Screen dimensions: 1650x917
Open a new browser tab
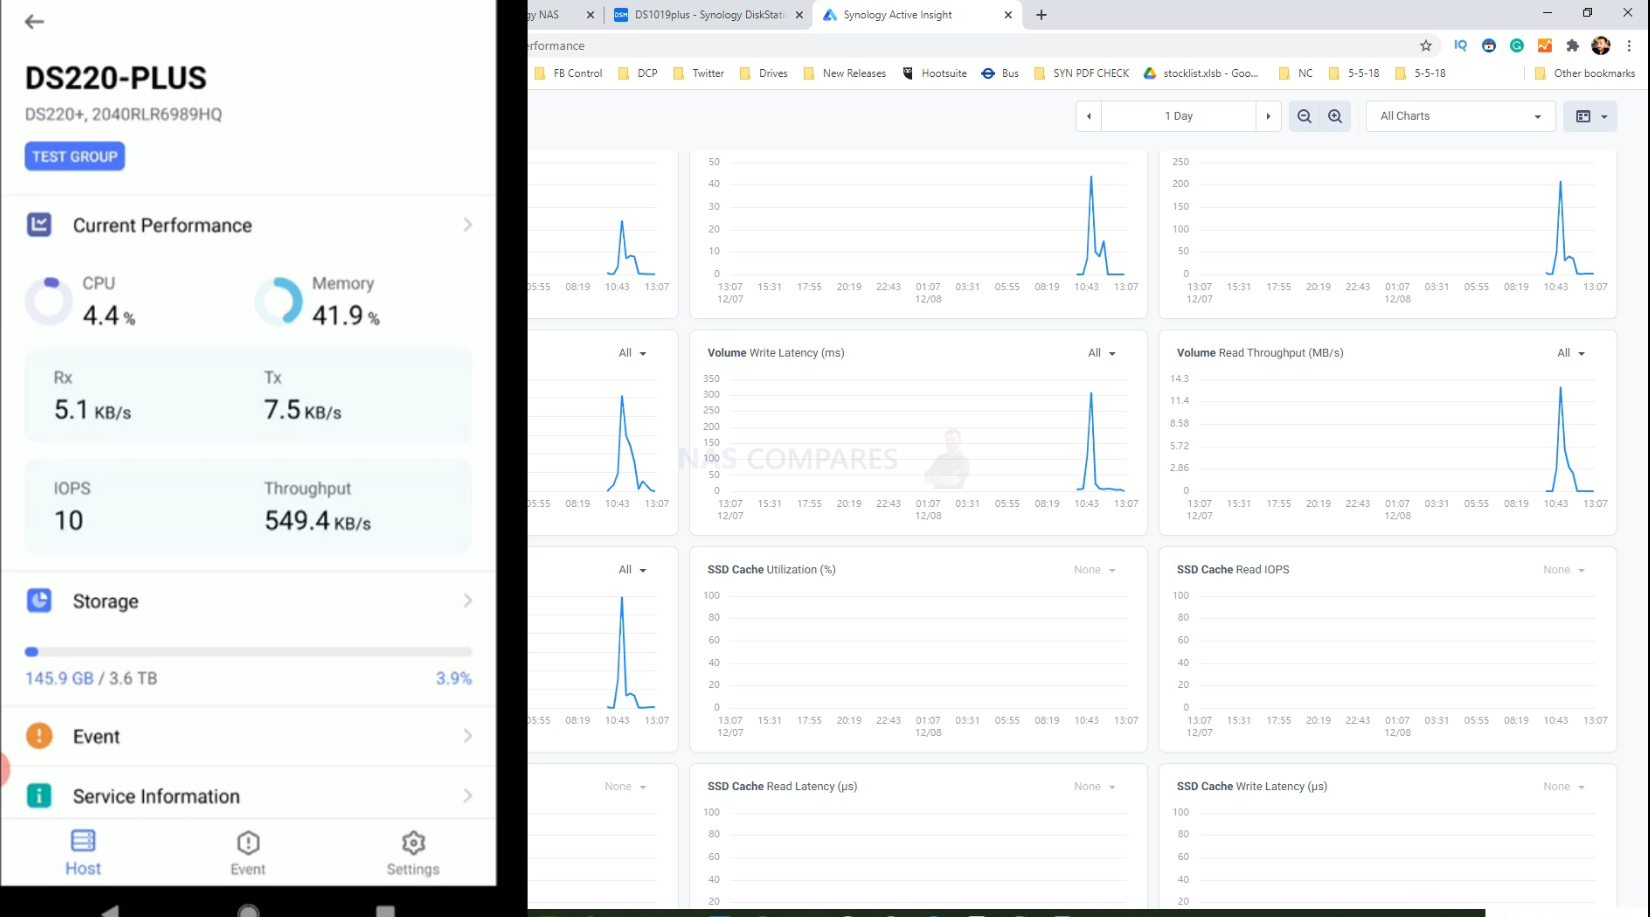click(1041, 15)
